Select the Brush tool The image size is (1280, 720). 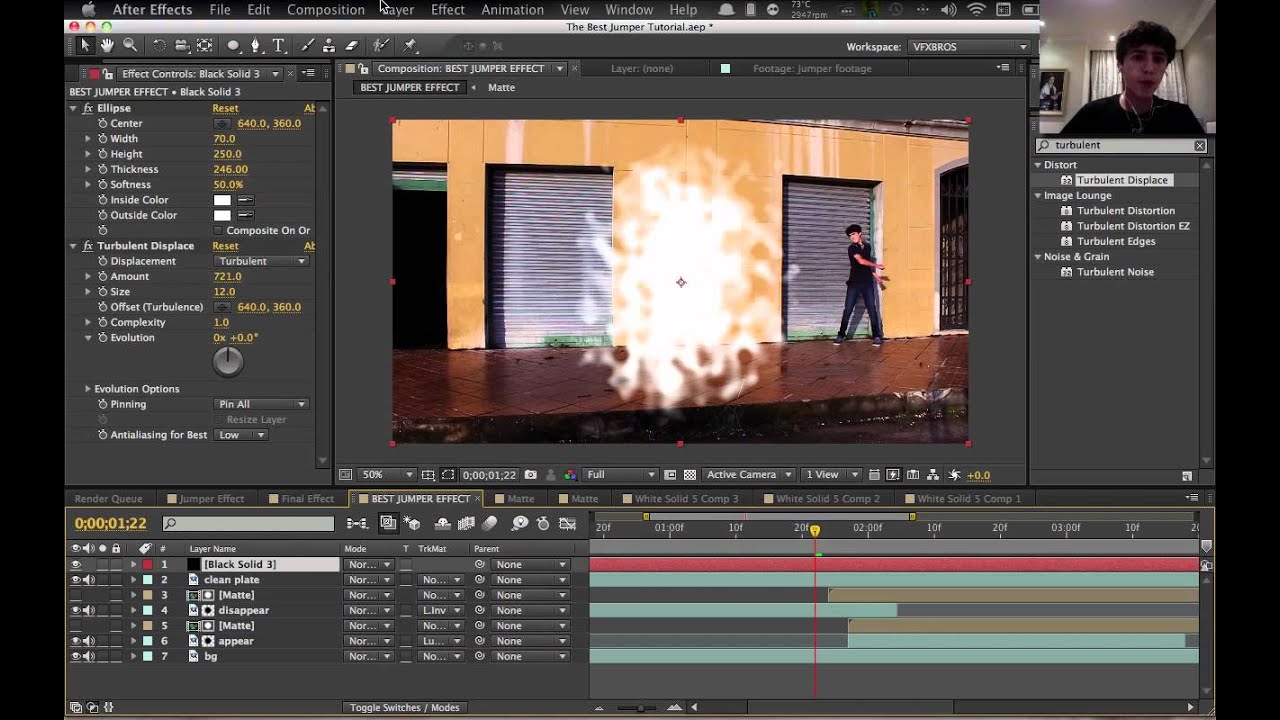[x=307, y=46]
